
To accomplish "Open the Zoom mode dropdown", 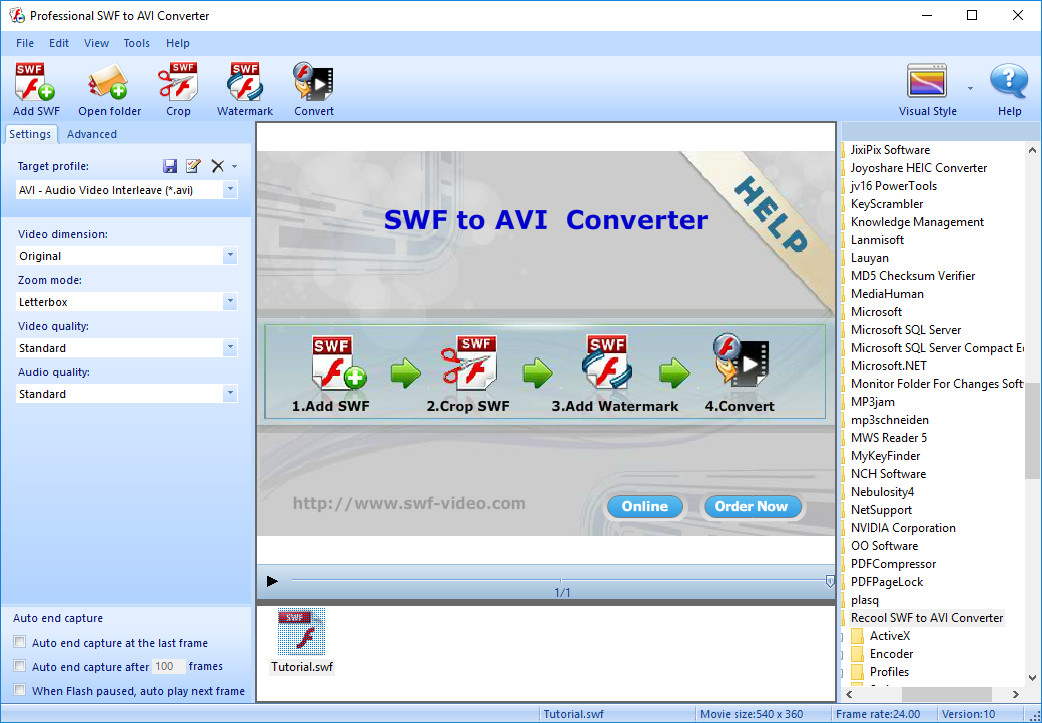I will 230,301.
